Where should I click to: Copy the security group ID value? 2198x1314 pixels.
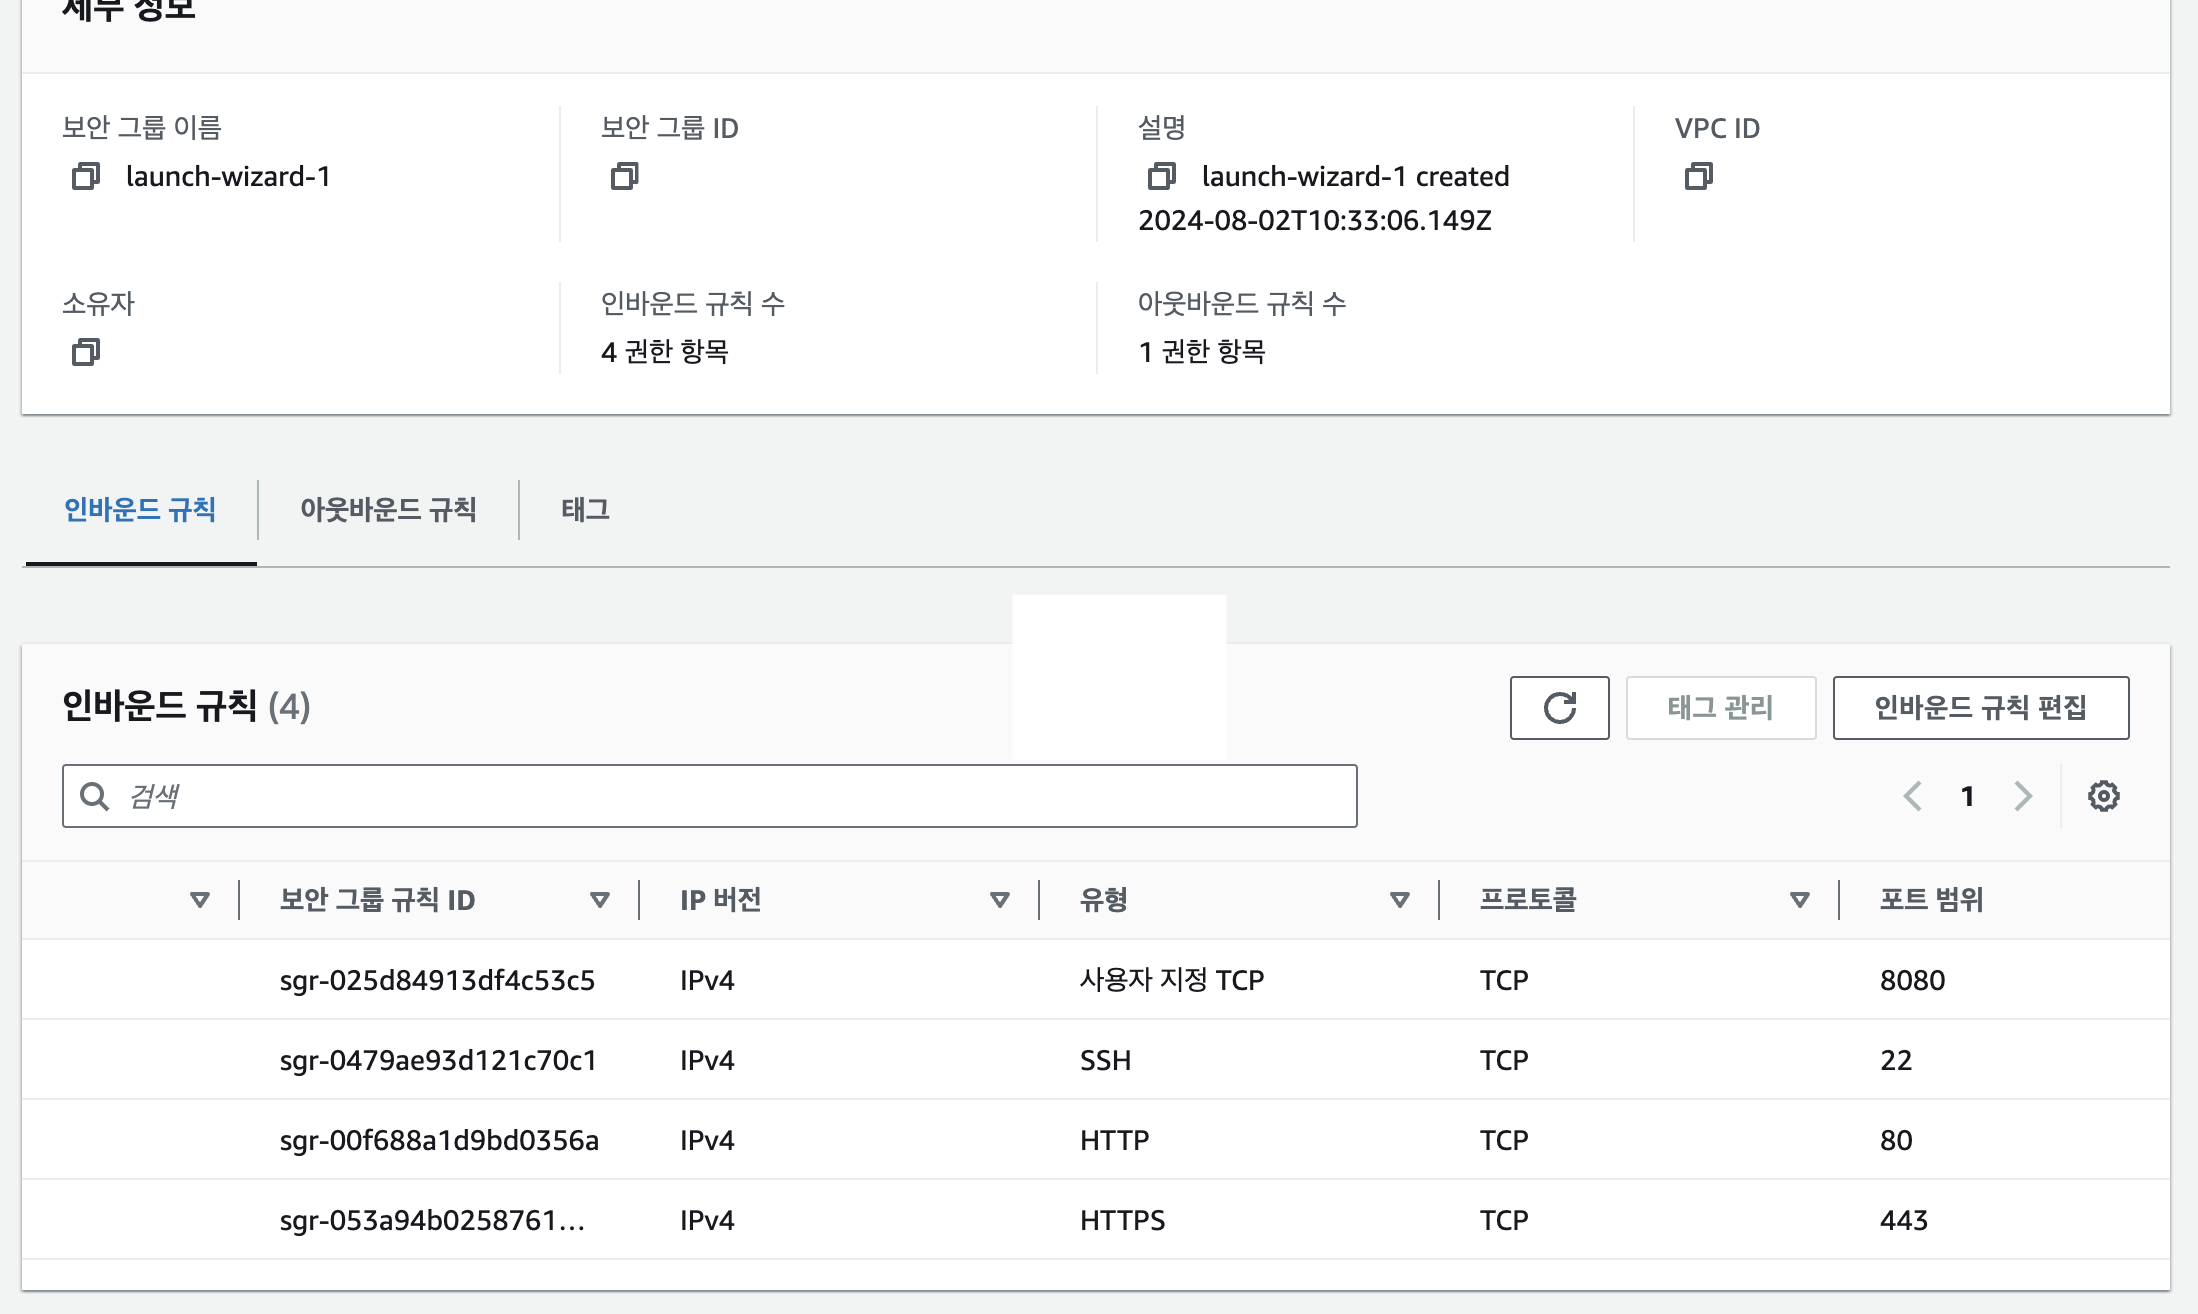tap(625, 177)
